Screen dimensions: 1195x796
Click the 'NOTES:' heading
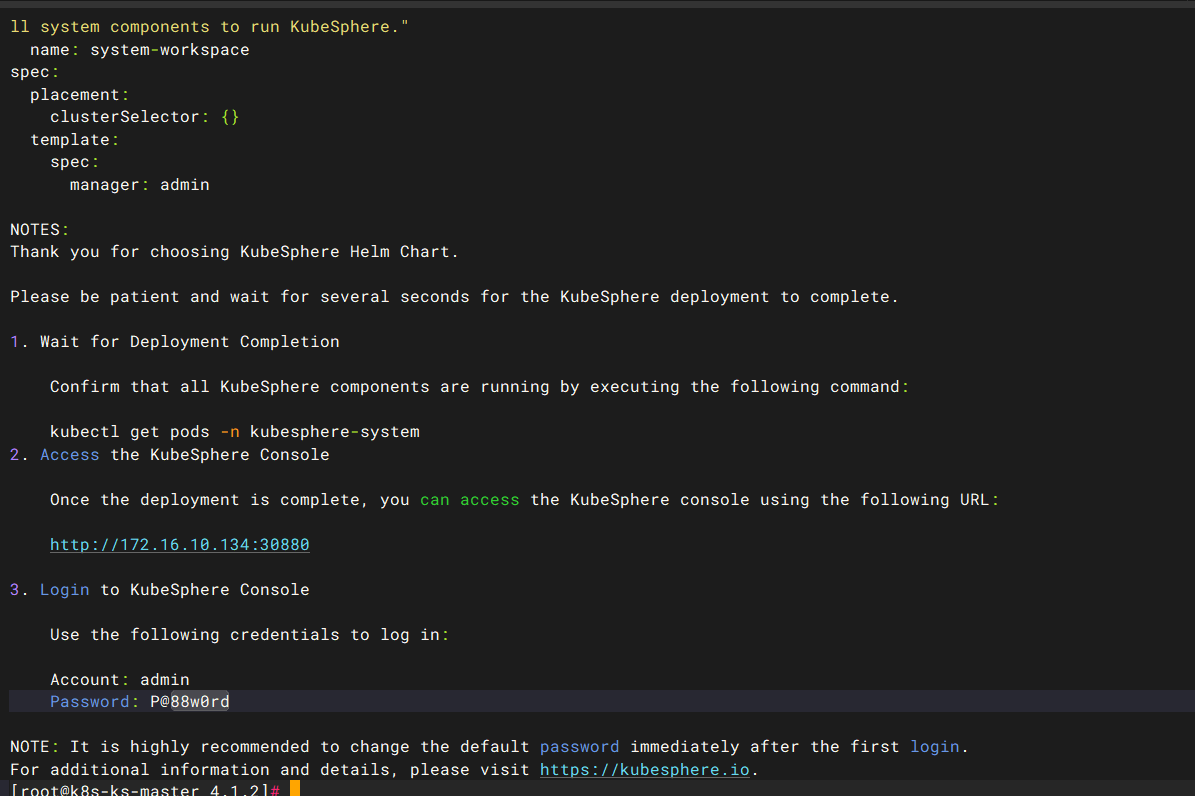pos(40,229)
